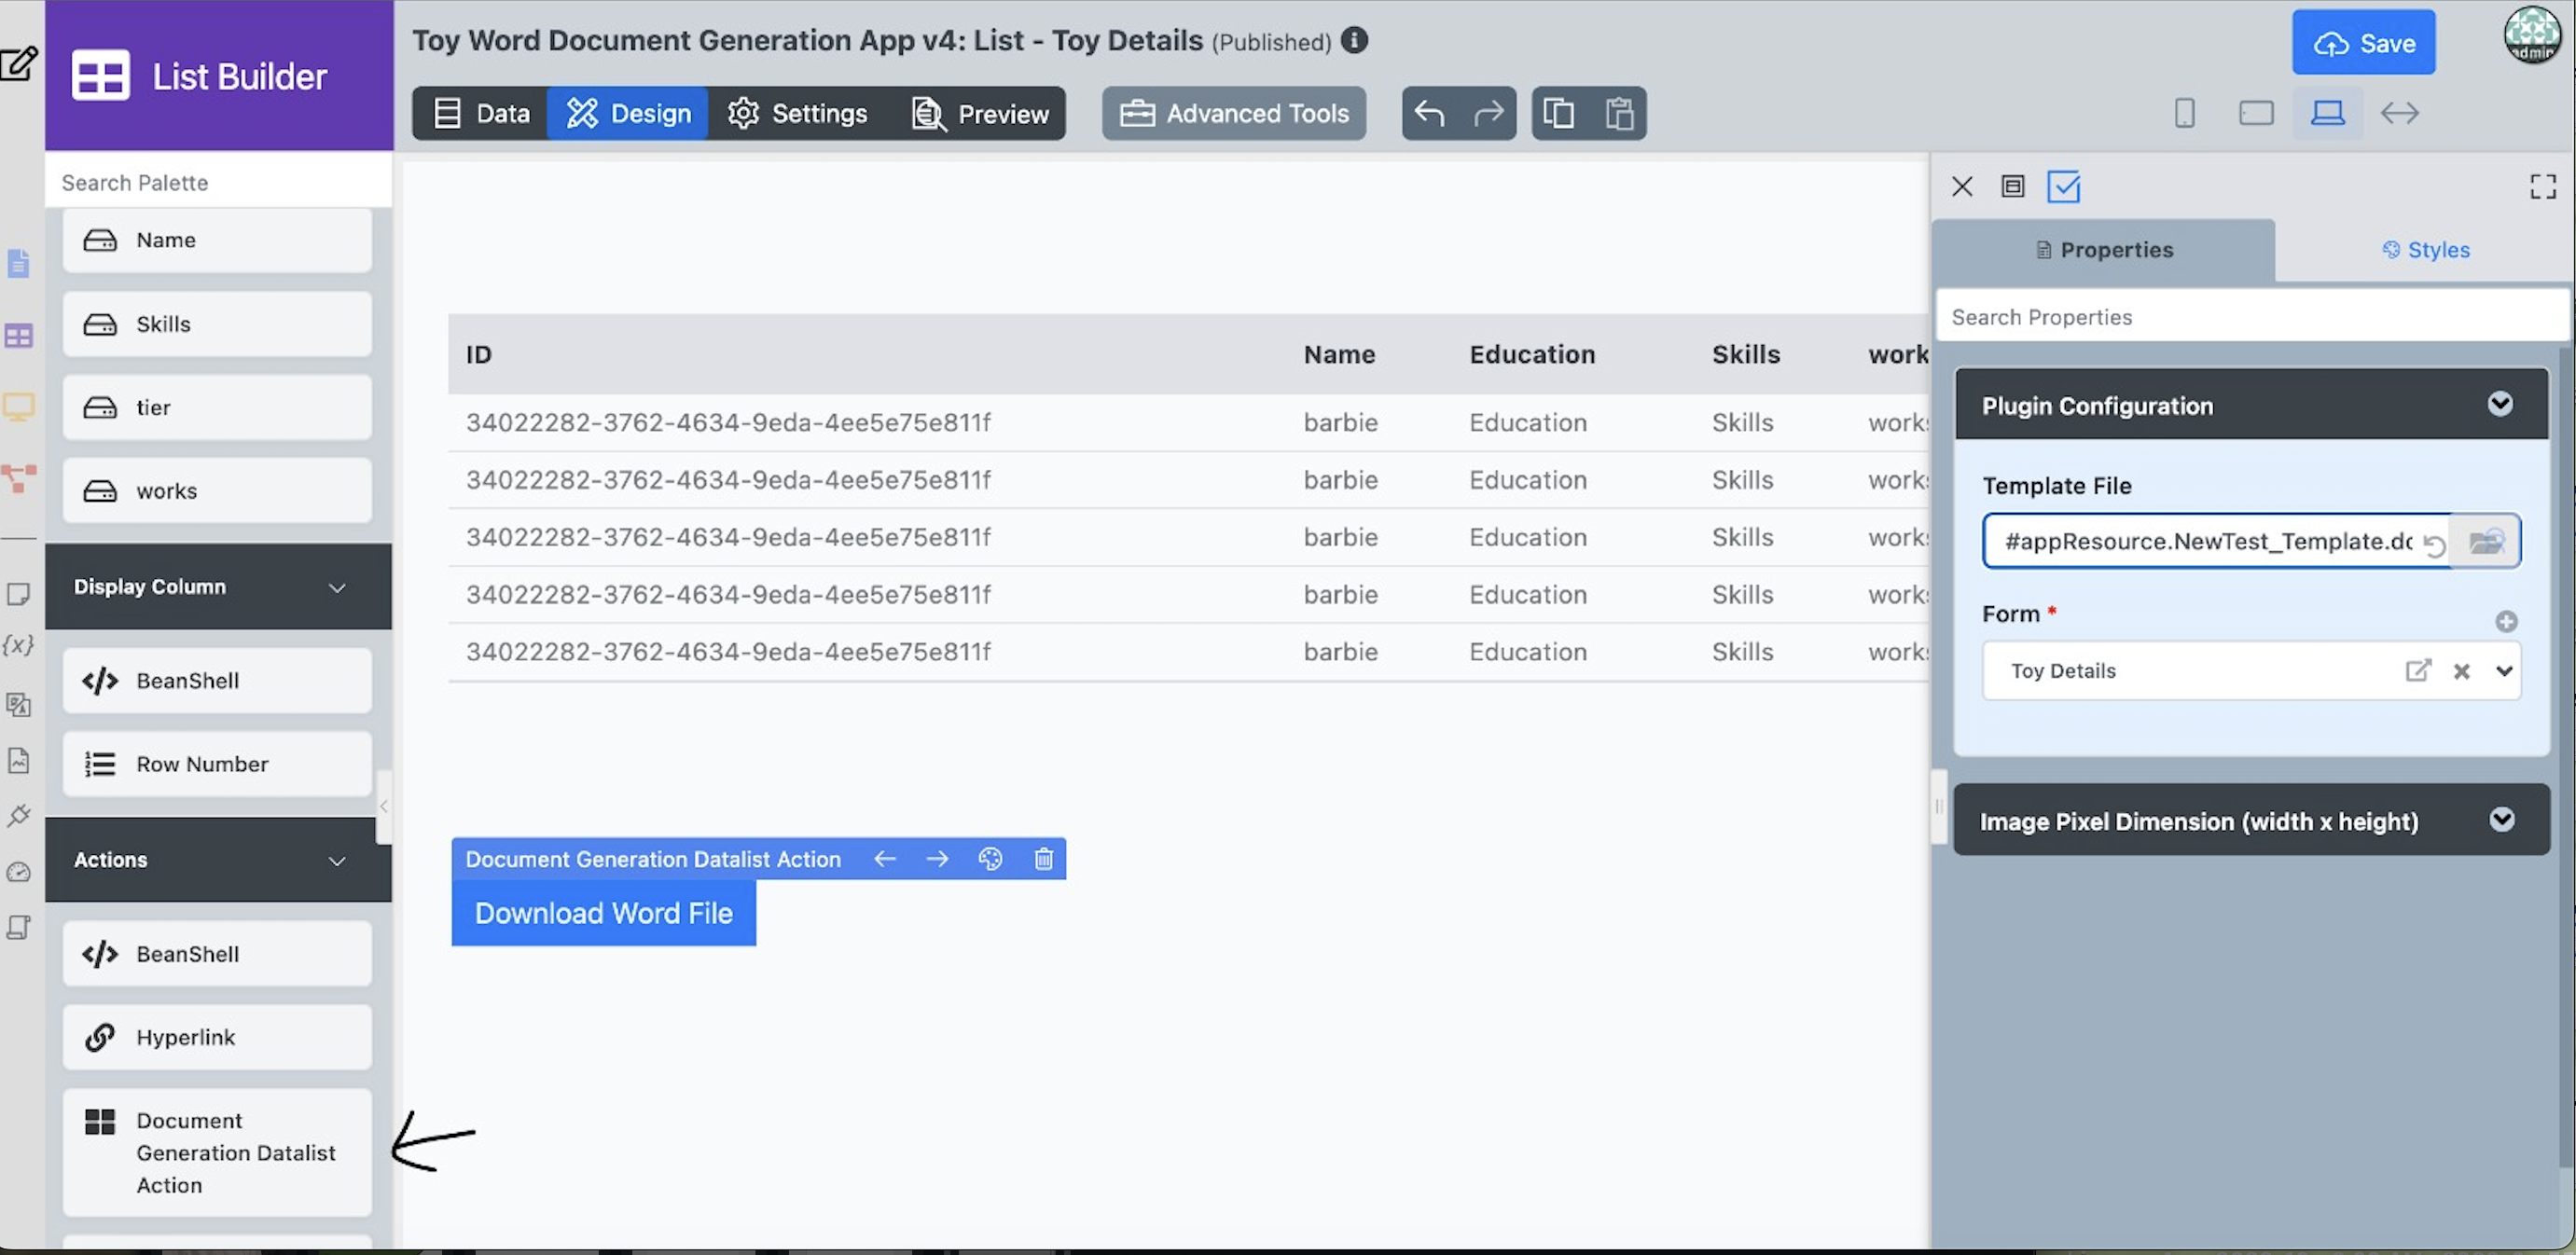Viewport: 2576px width, 1255px height.
Task: Select tablet view preview icon
Action: tap(2256, 113)
